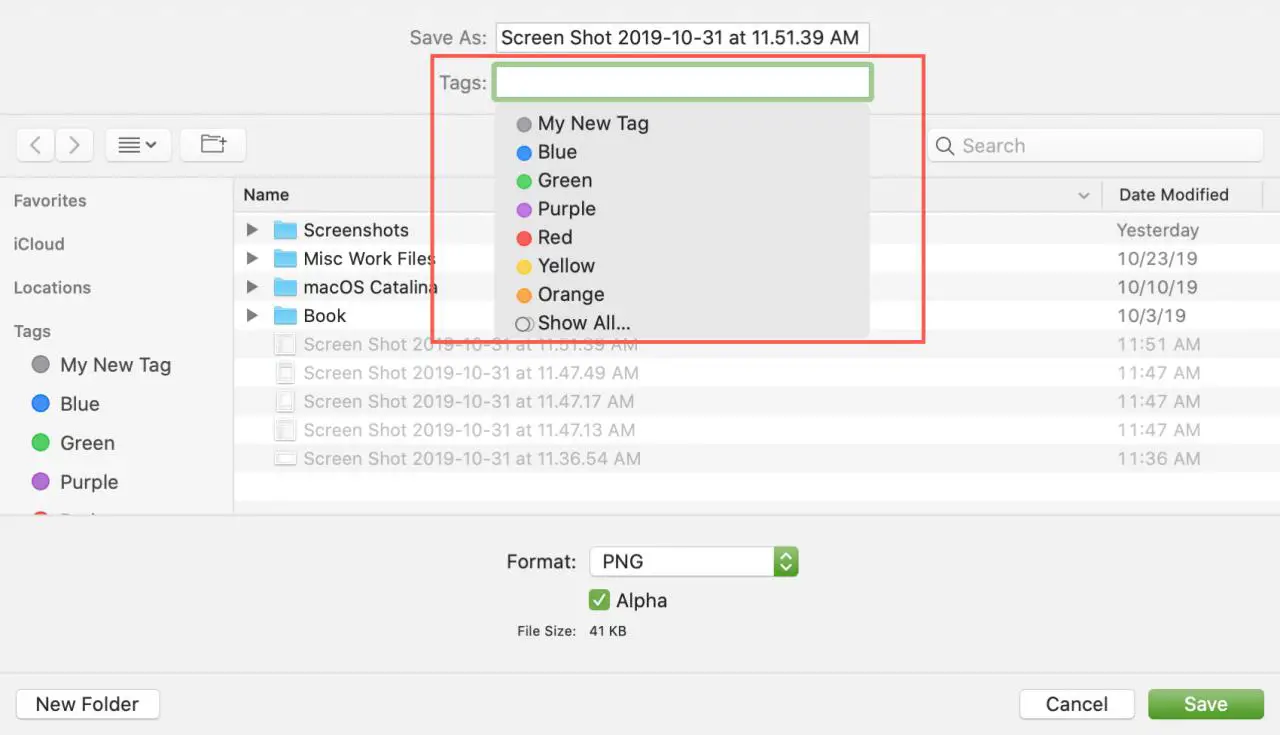Click the macOS Catalina folder icon
The height and width of the screenshot is (735, 1280).
click(286, 287)
